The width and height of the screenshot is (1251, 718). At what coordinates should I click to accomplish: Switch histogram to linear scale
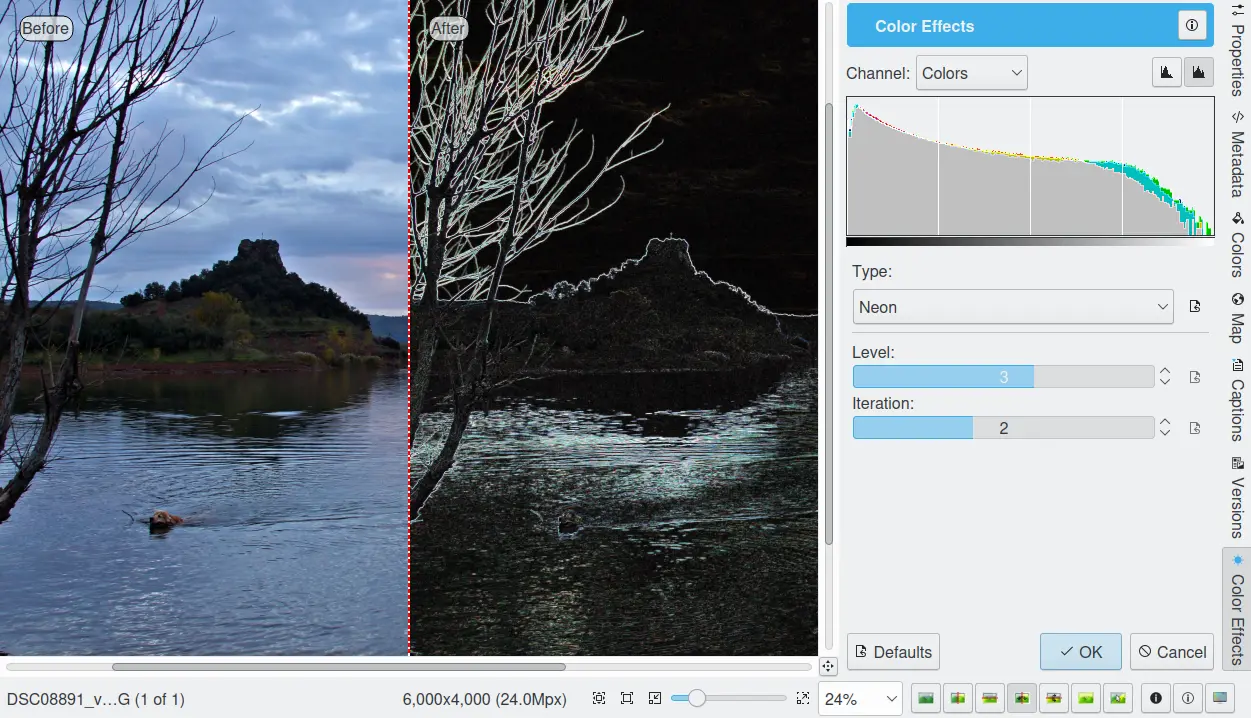1166,73
